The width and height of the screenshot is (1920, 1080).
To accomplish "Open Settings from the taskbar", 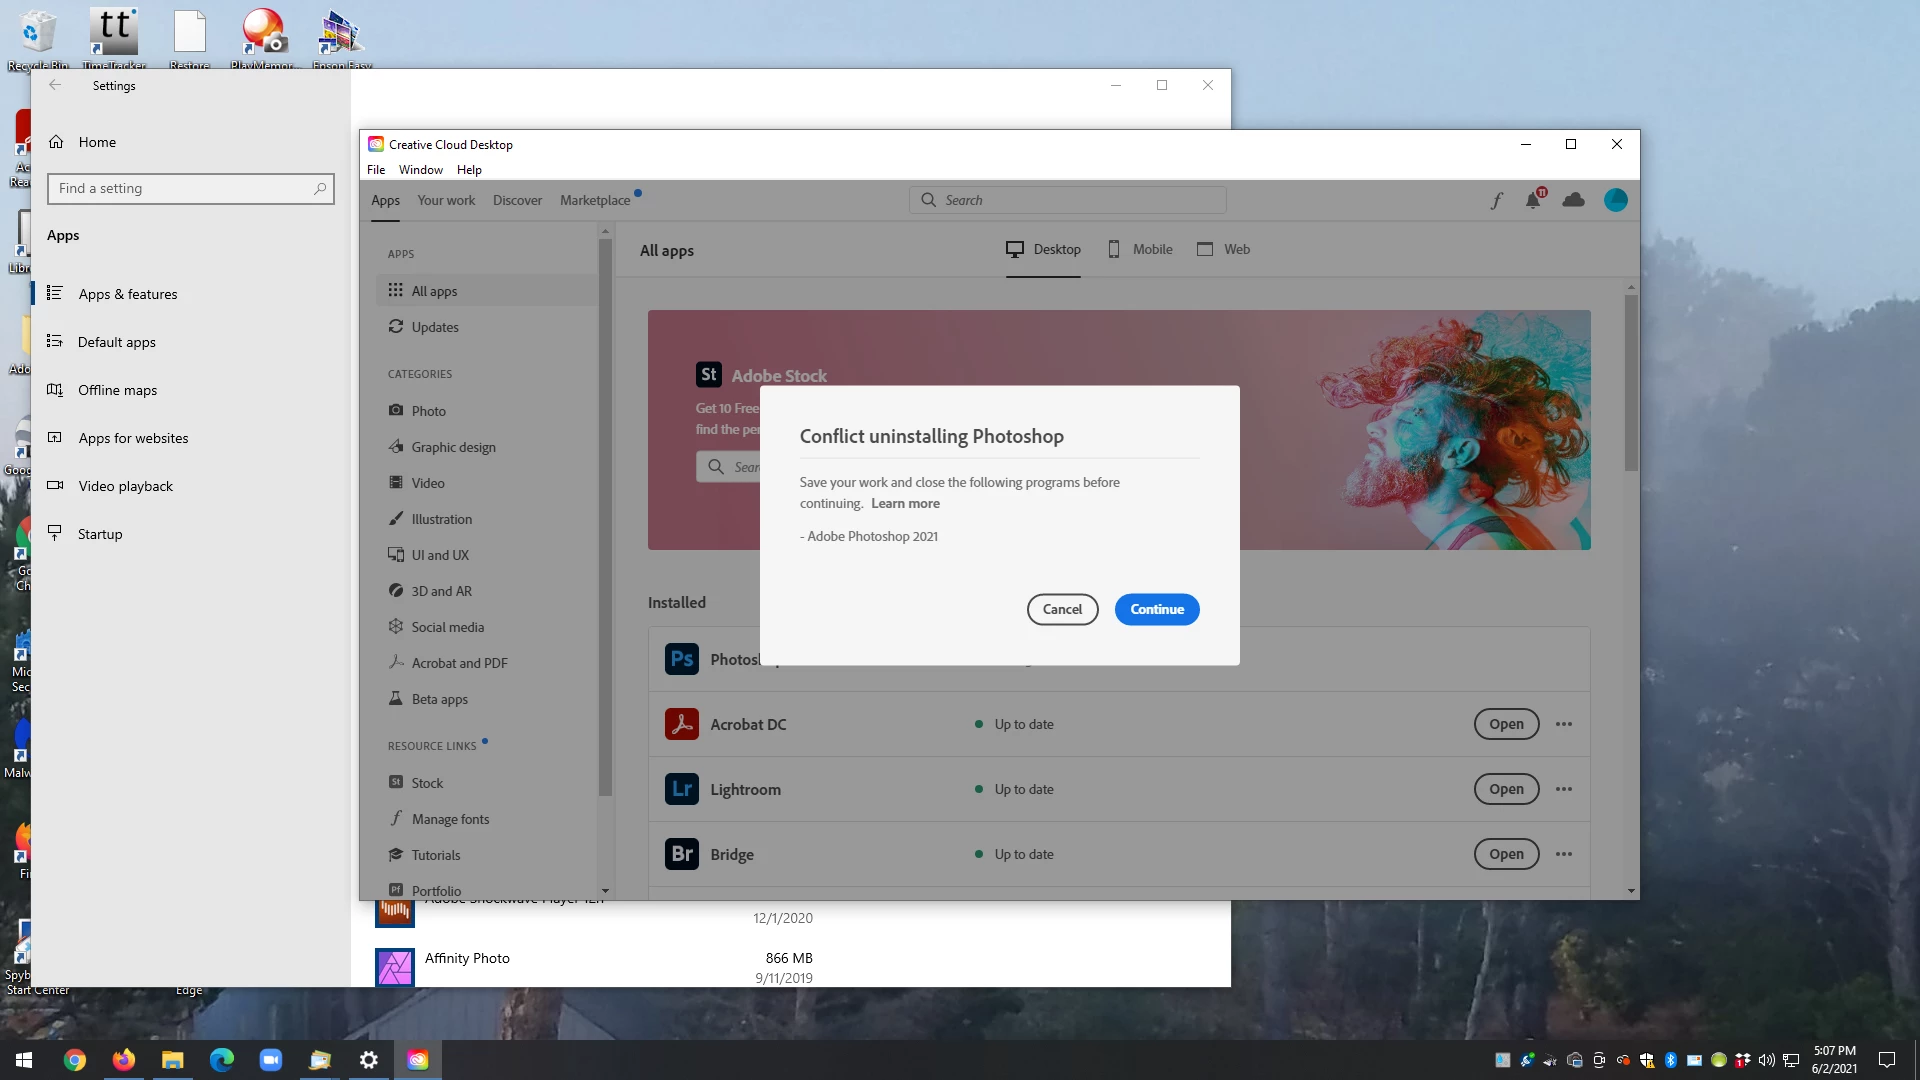I will point(369,1060).
